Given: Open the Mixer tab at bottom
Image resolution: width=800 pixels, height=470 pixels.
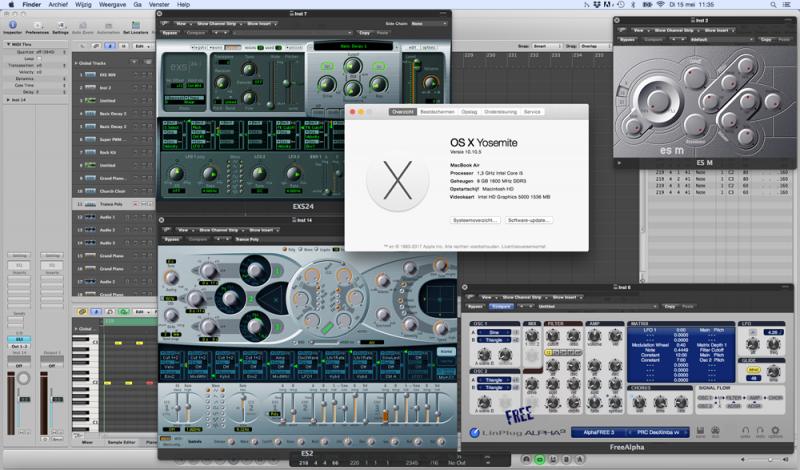Looking at the screenshot, I should click(x=87, y=442).
